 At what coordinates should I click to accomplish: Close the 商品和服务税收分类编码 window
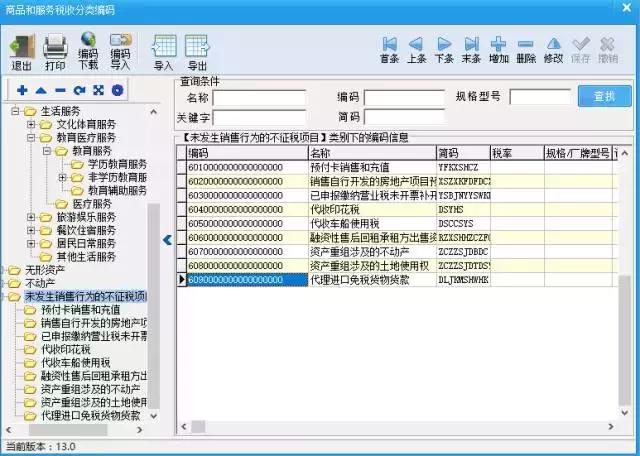626,8
